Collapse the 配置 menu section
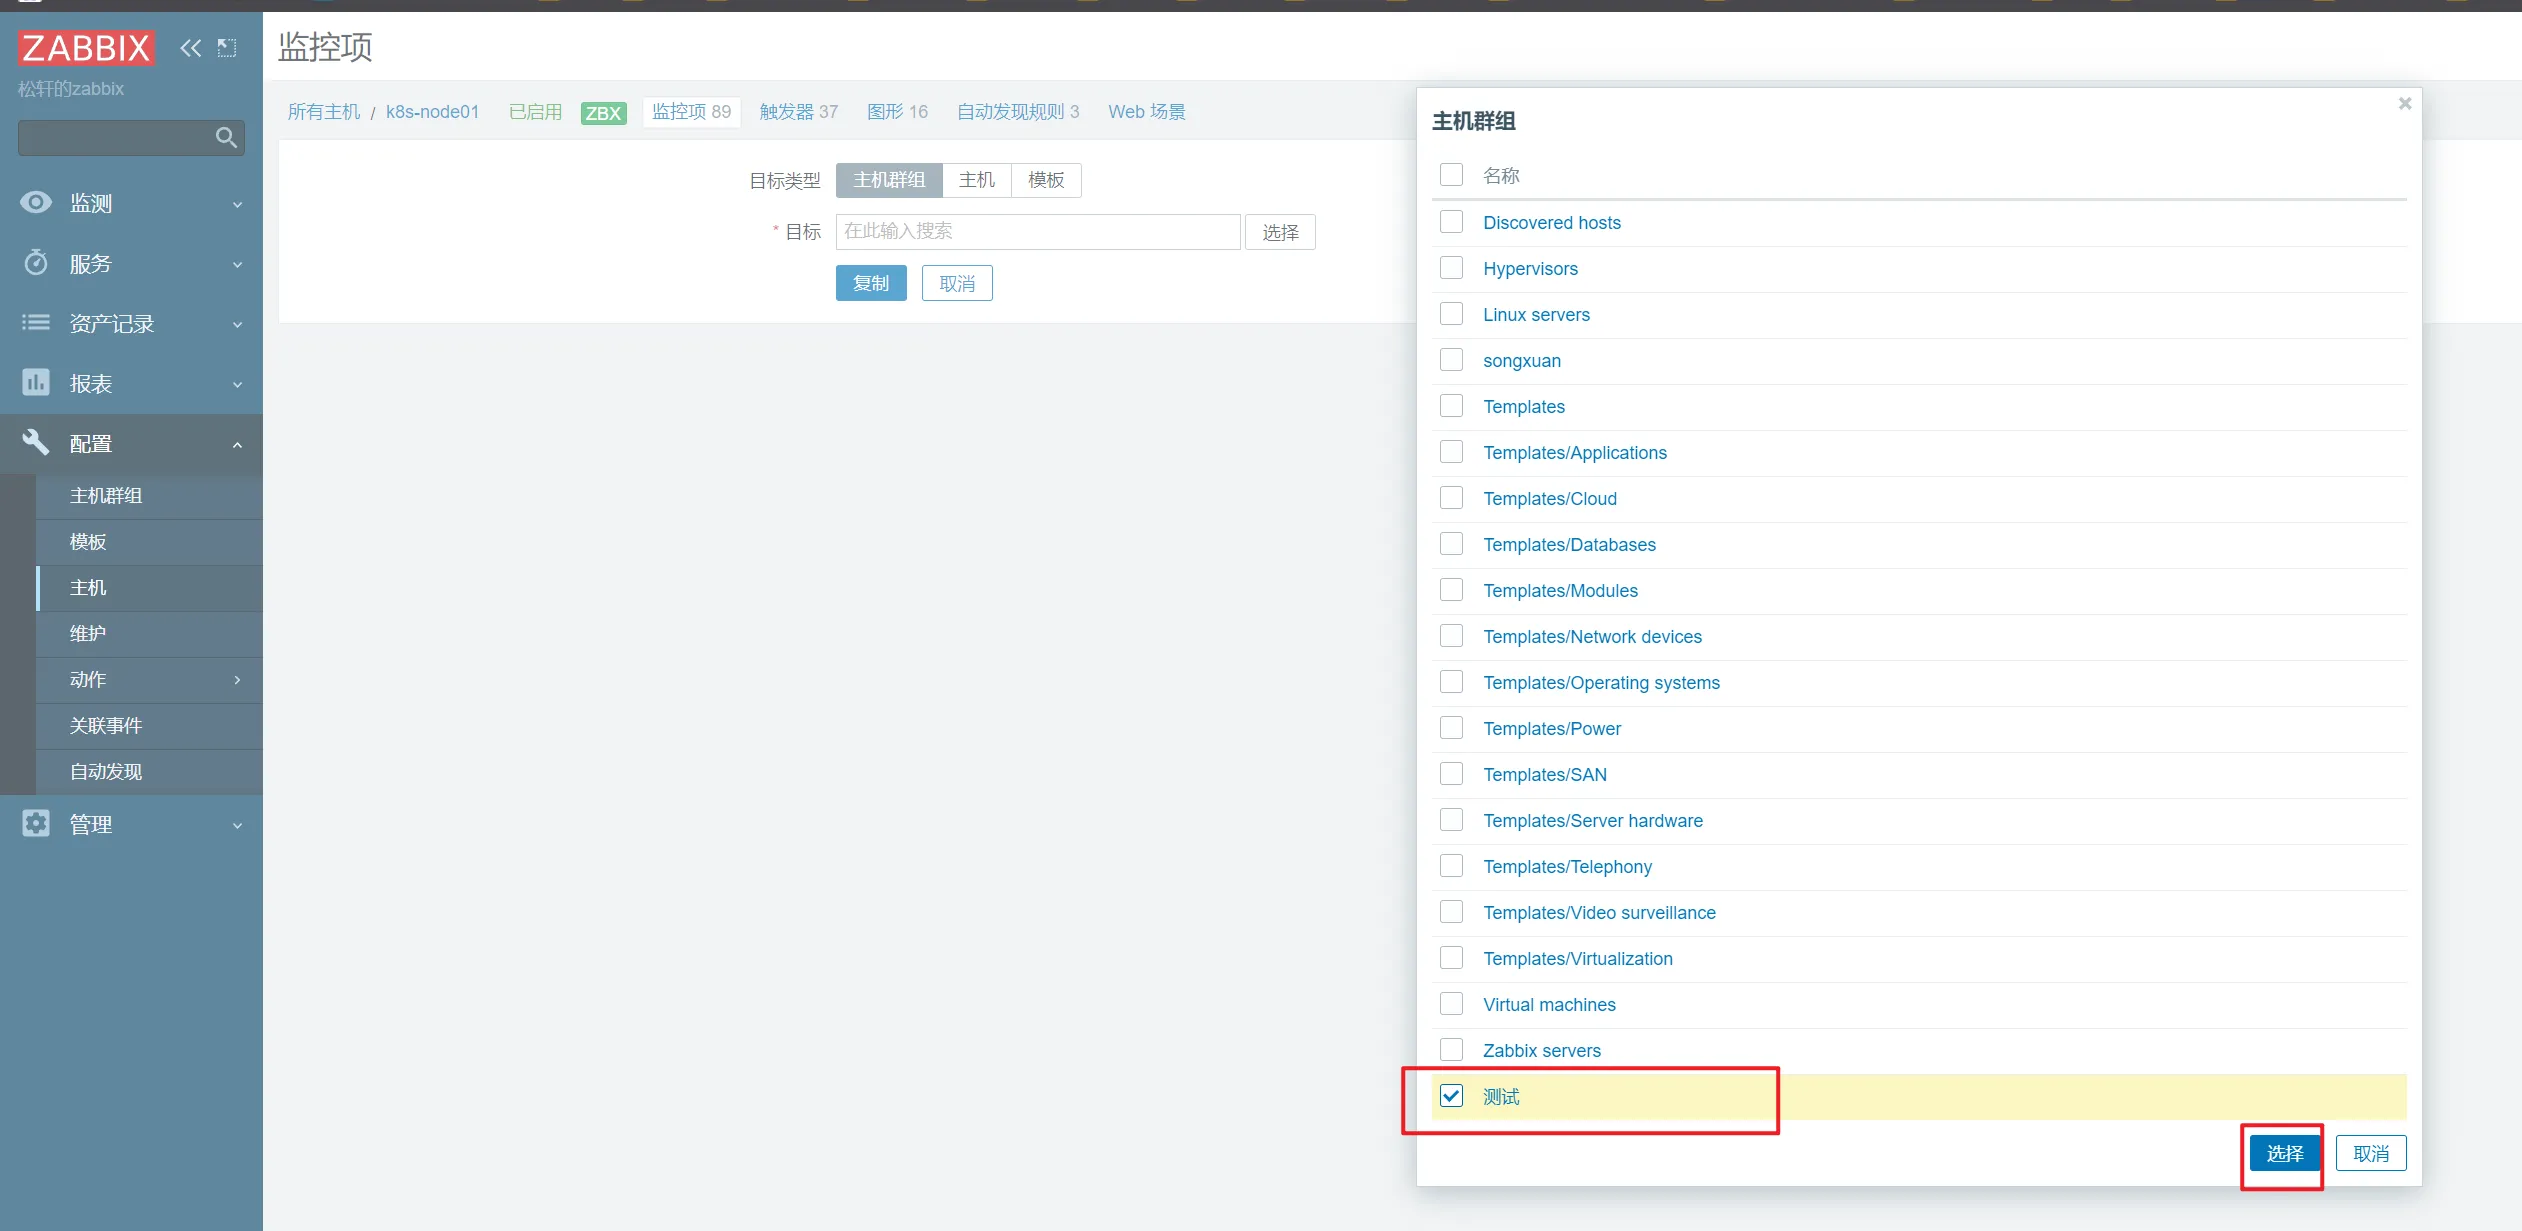 237,444
